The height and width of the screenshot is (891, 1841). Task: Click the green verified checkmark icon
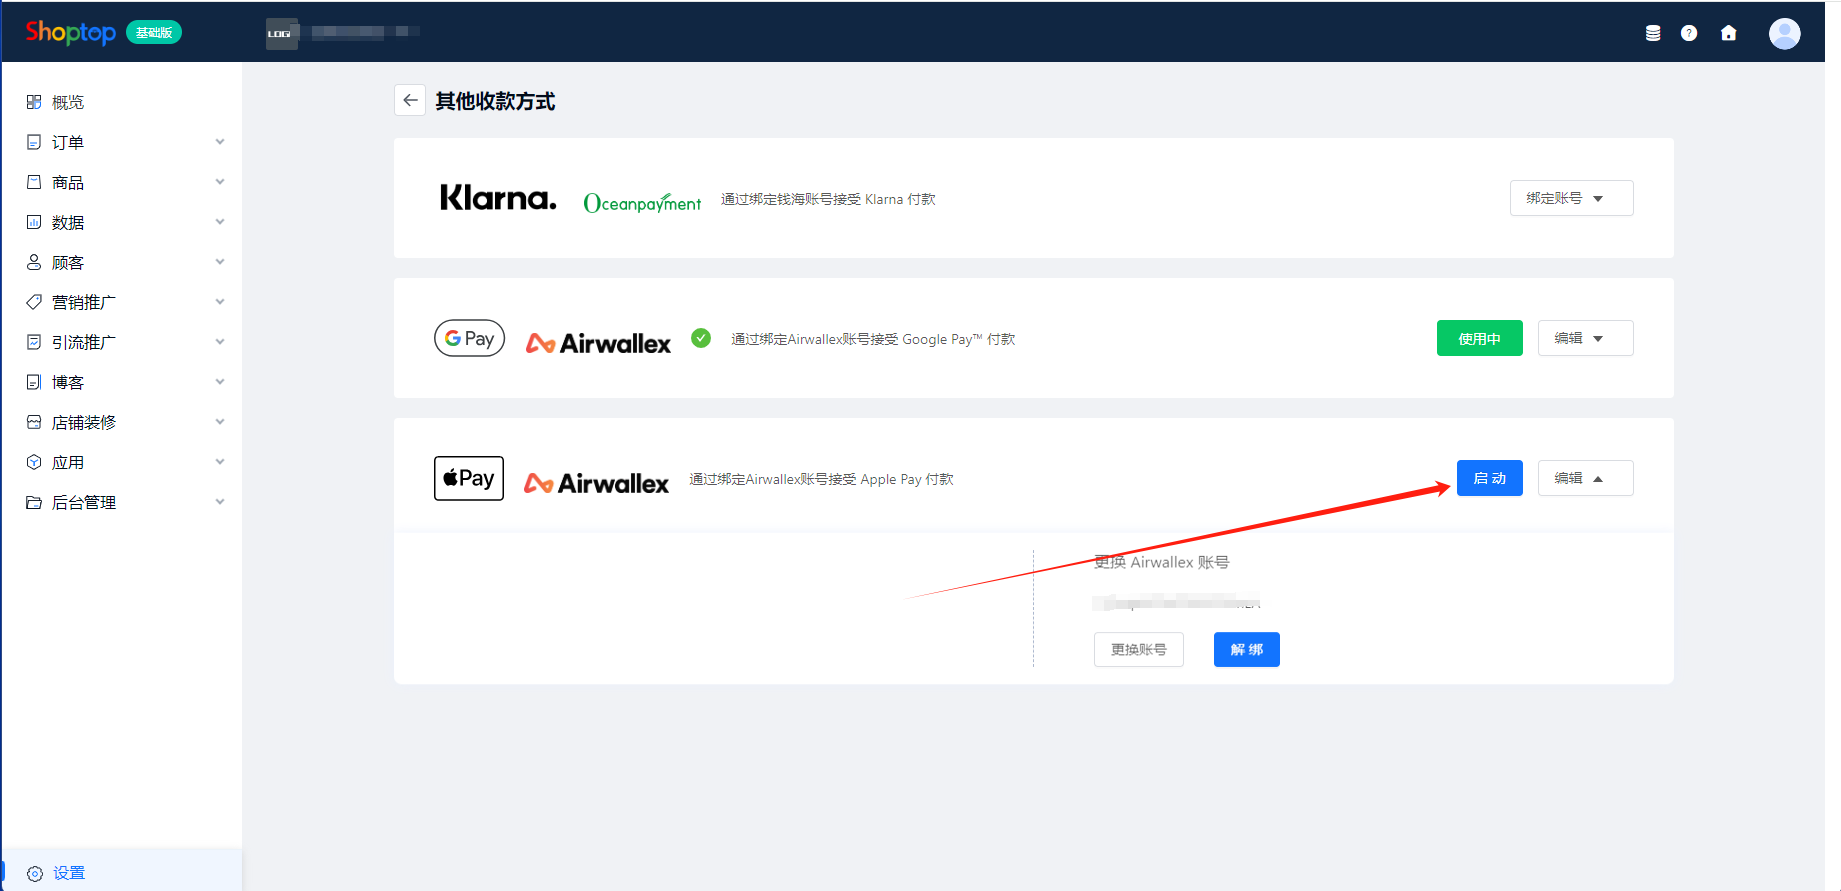(701, 338)
